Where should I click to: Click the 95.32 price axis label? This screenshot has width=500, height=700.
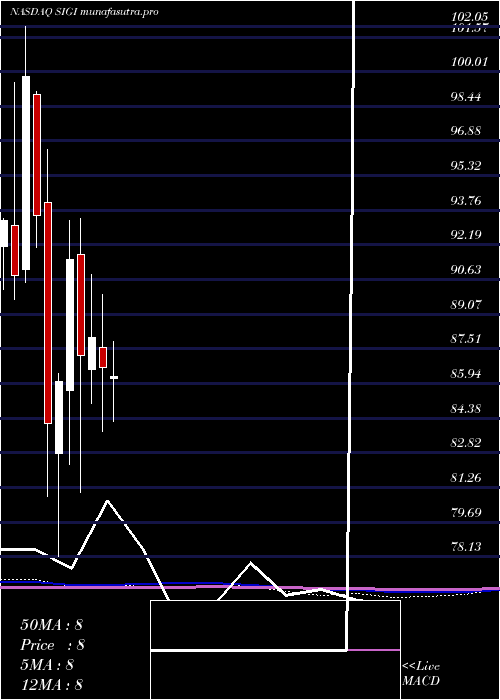[x=466, y=166]
